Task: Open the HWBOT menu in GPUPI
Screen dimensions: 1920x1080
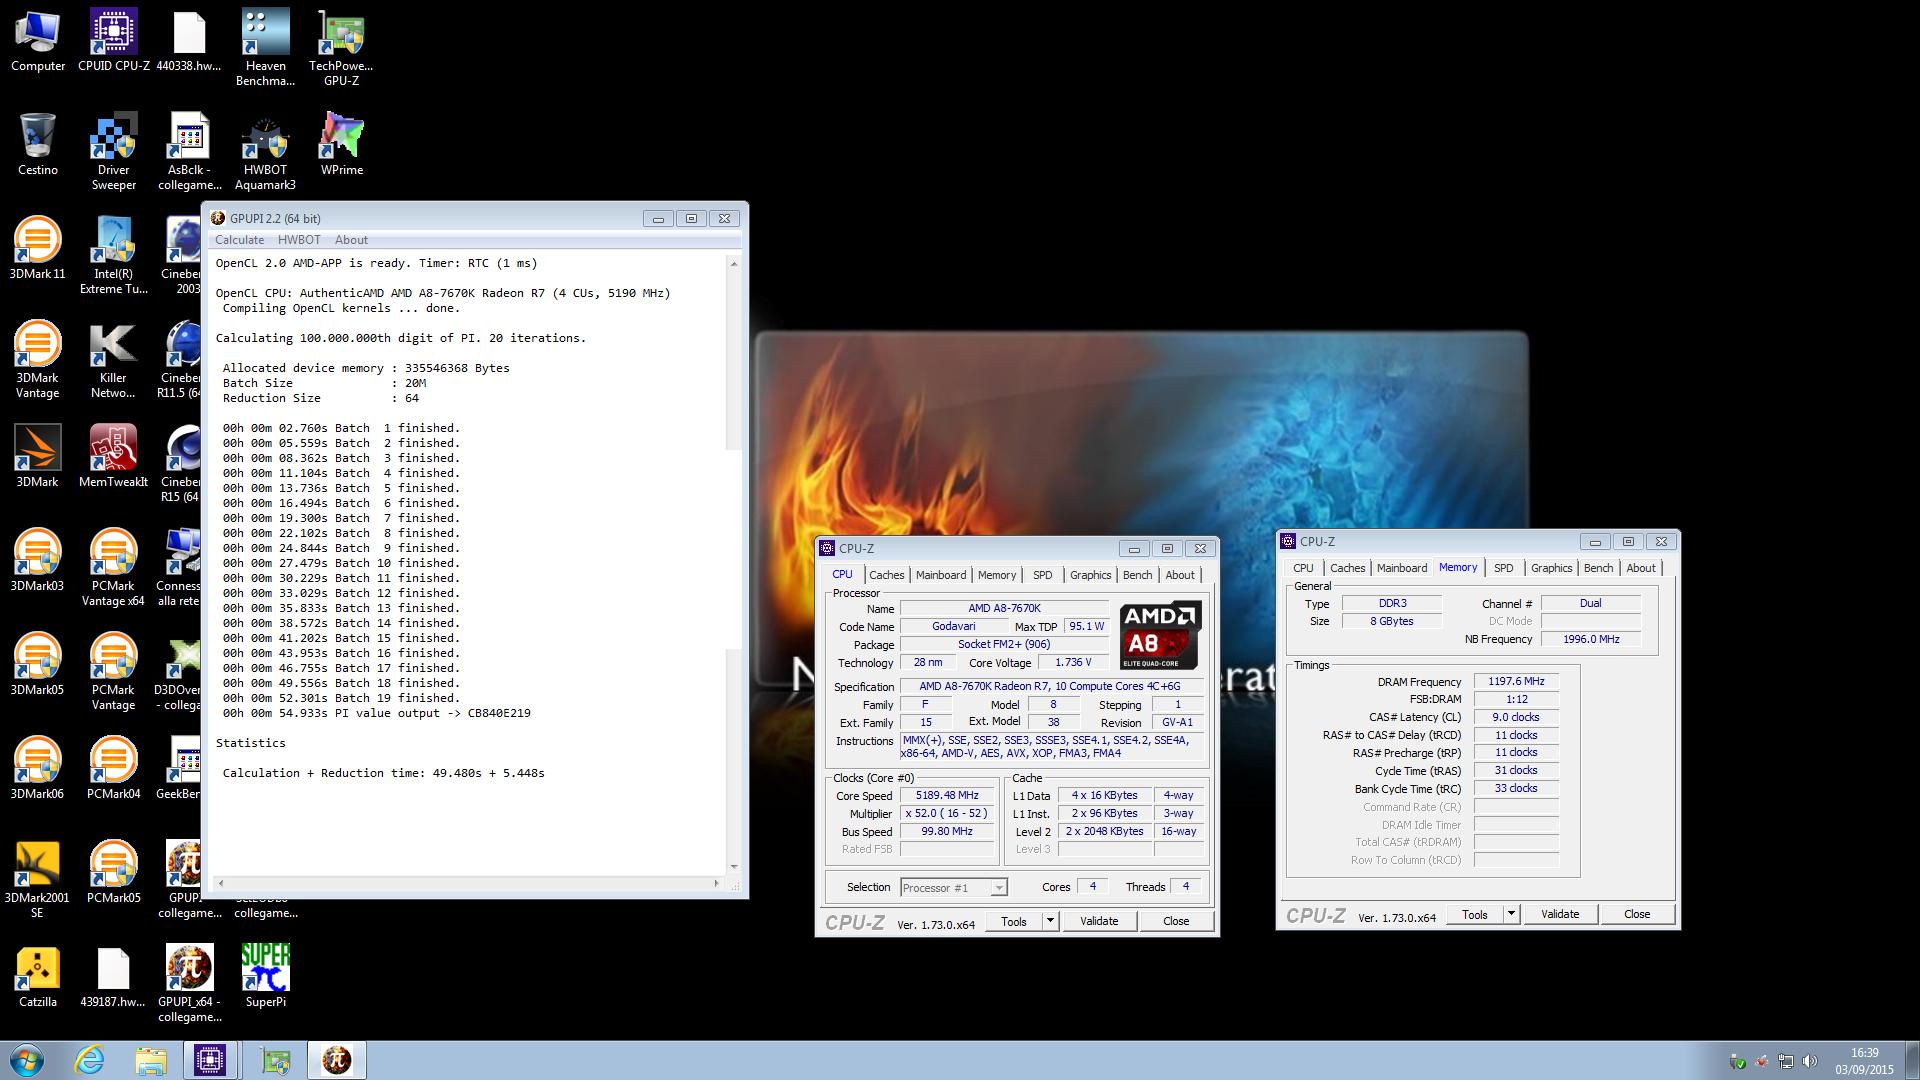Action: pyautogui.click(x=299, y=240)
